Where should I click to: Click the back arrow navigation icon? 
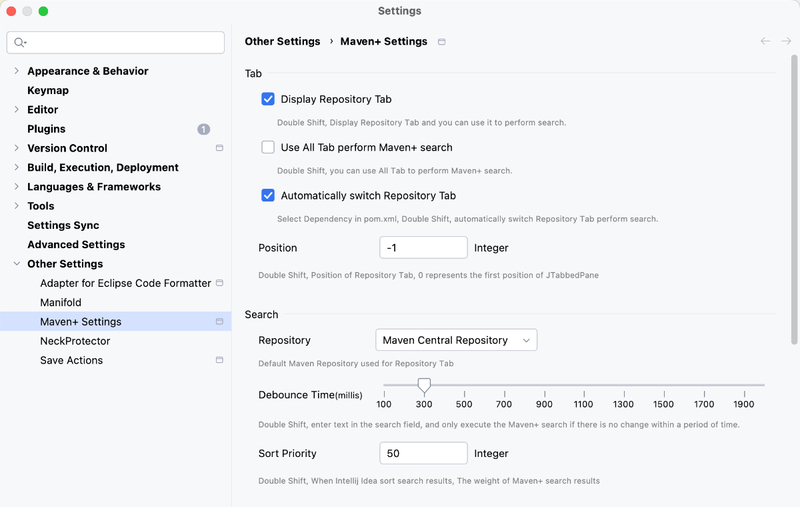click(x=765, y=41)
